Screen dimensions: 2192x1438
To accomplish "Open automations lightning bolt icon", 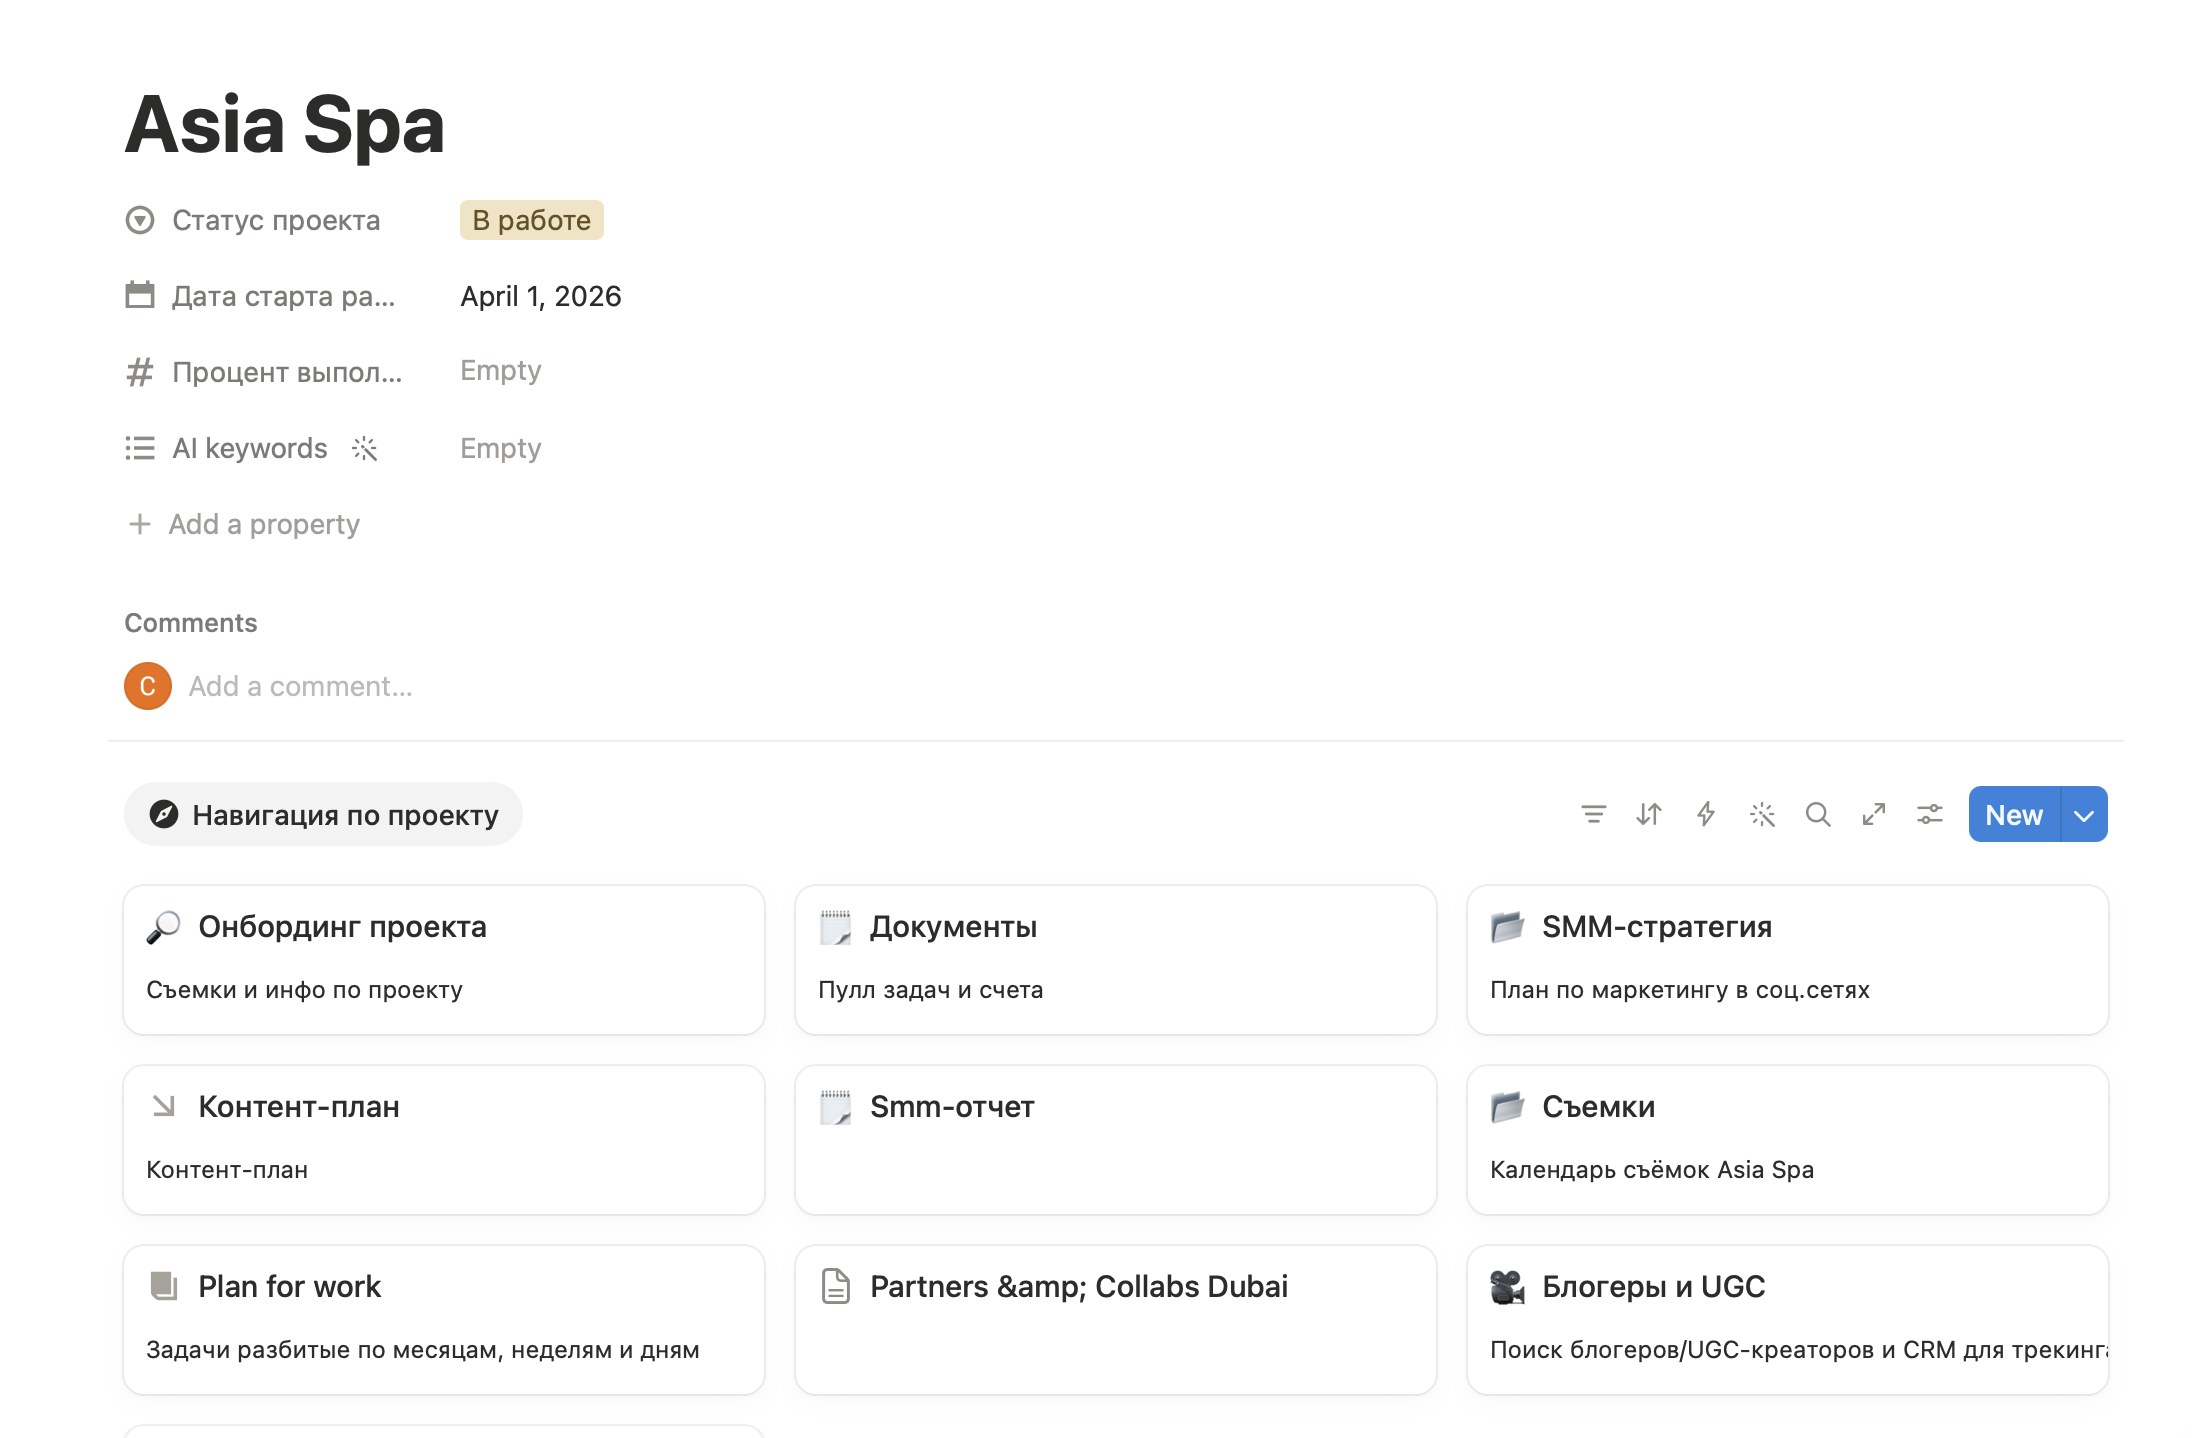I will coord(1706,815).
